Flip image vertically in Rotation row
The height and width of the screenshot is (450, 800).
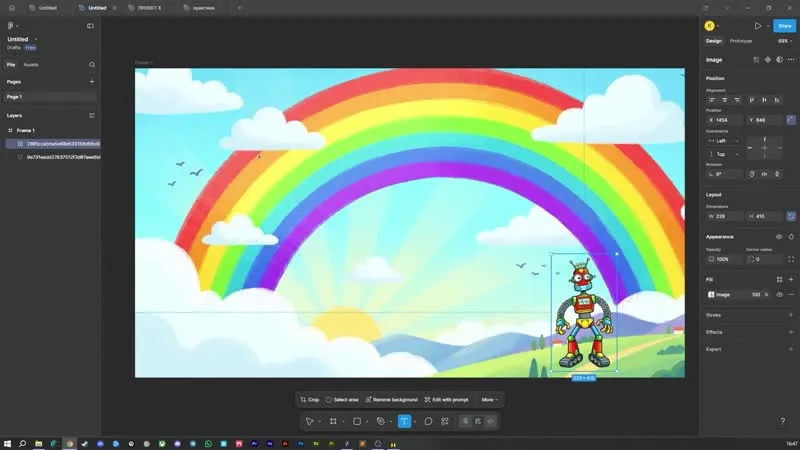point(777,174)
